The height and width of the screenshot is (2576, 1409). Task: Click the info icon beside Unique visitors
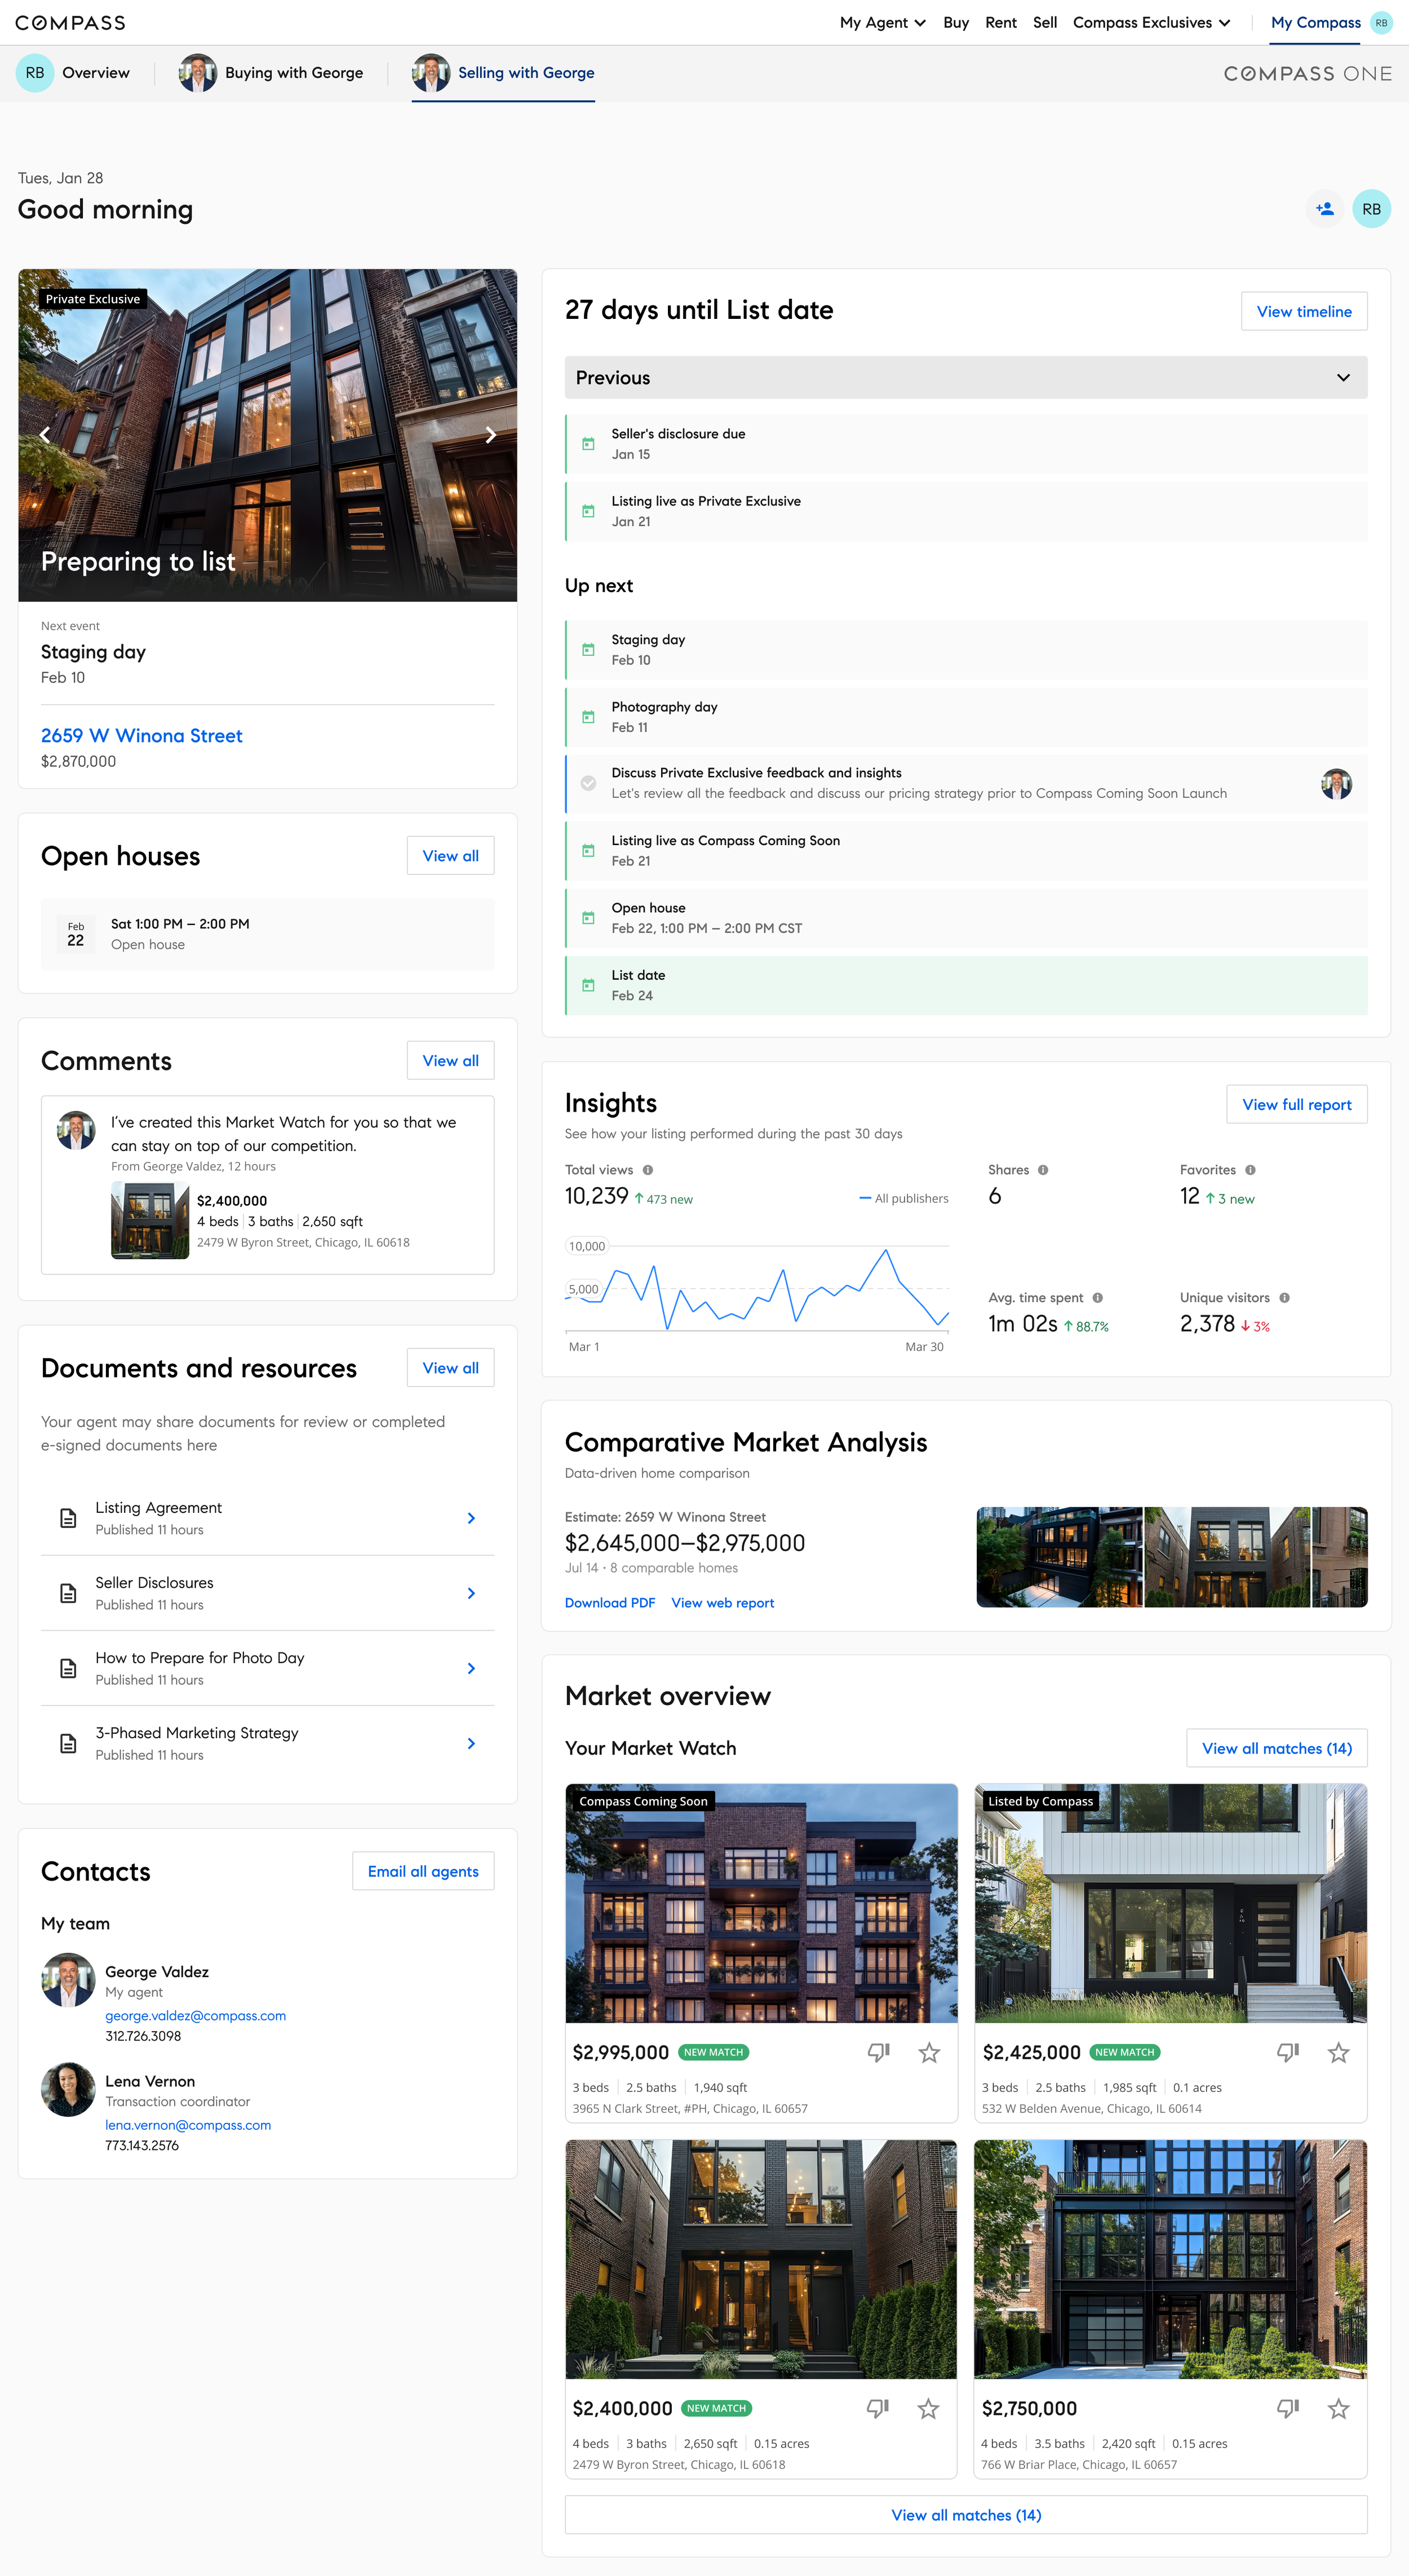click(1286, 1297)
